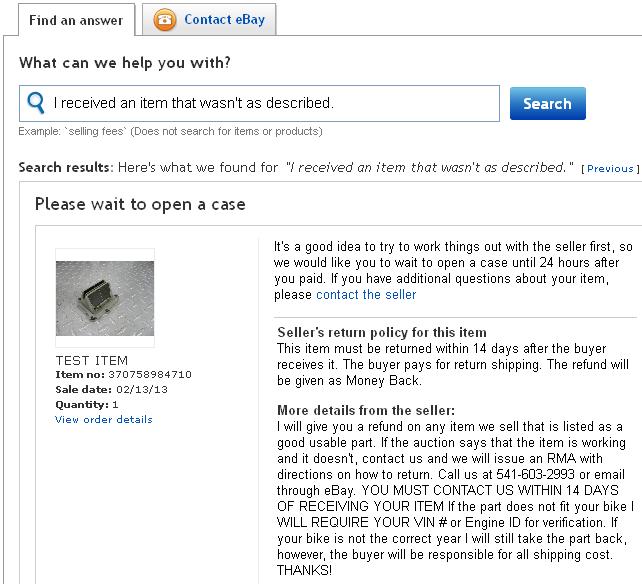Screen dimensions: 642x584
Task: Select item number 370758984710
Action: coord(135,374)
